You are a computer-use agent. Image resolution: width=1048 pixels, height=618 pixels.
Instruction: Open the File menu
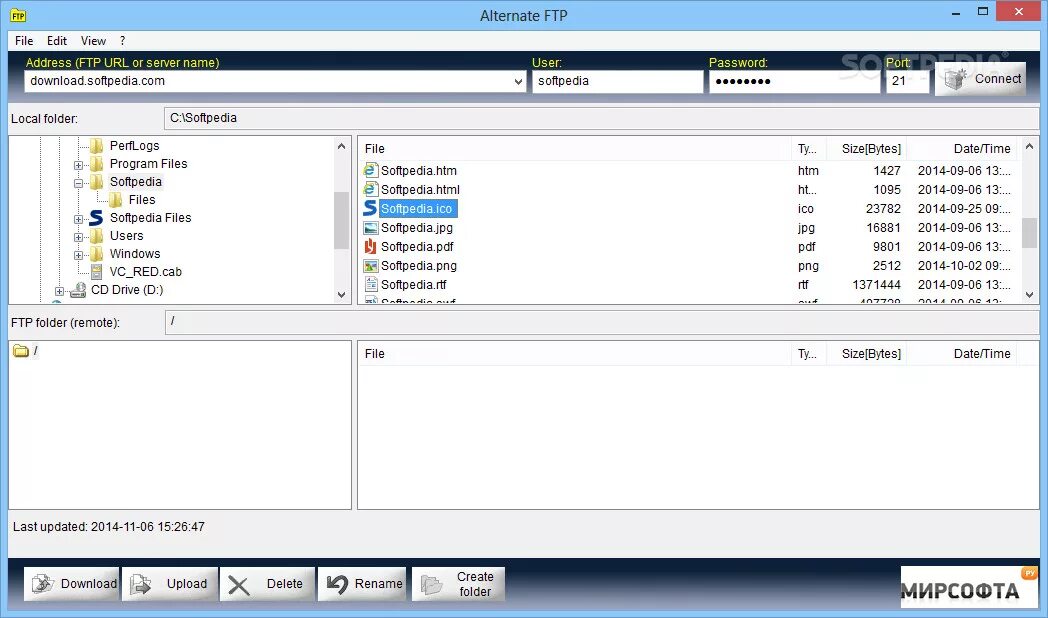[x=24, y=41]
